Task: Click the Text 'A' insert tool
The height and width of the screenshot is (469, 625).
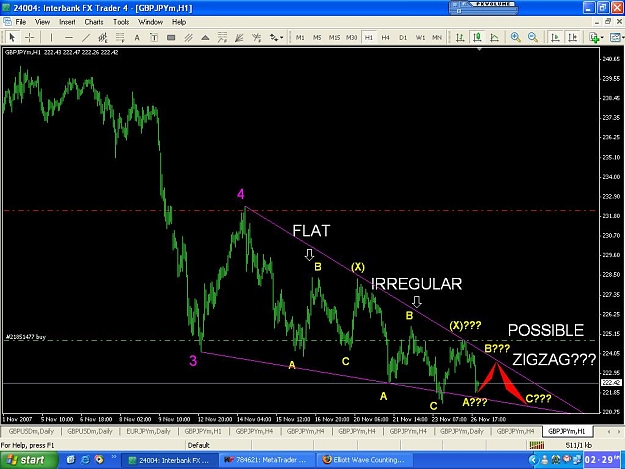Action: tap(137, 37)
